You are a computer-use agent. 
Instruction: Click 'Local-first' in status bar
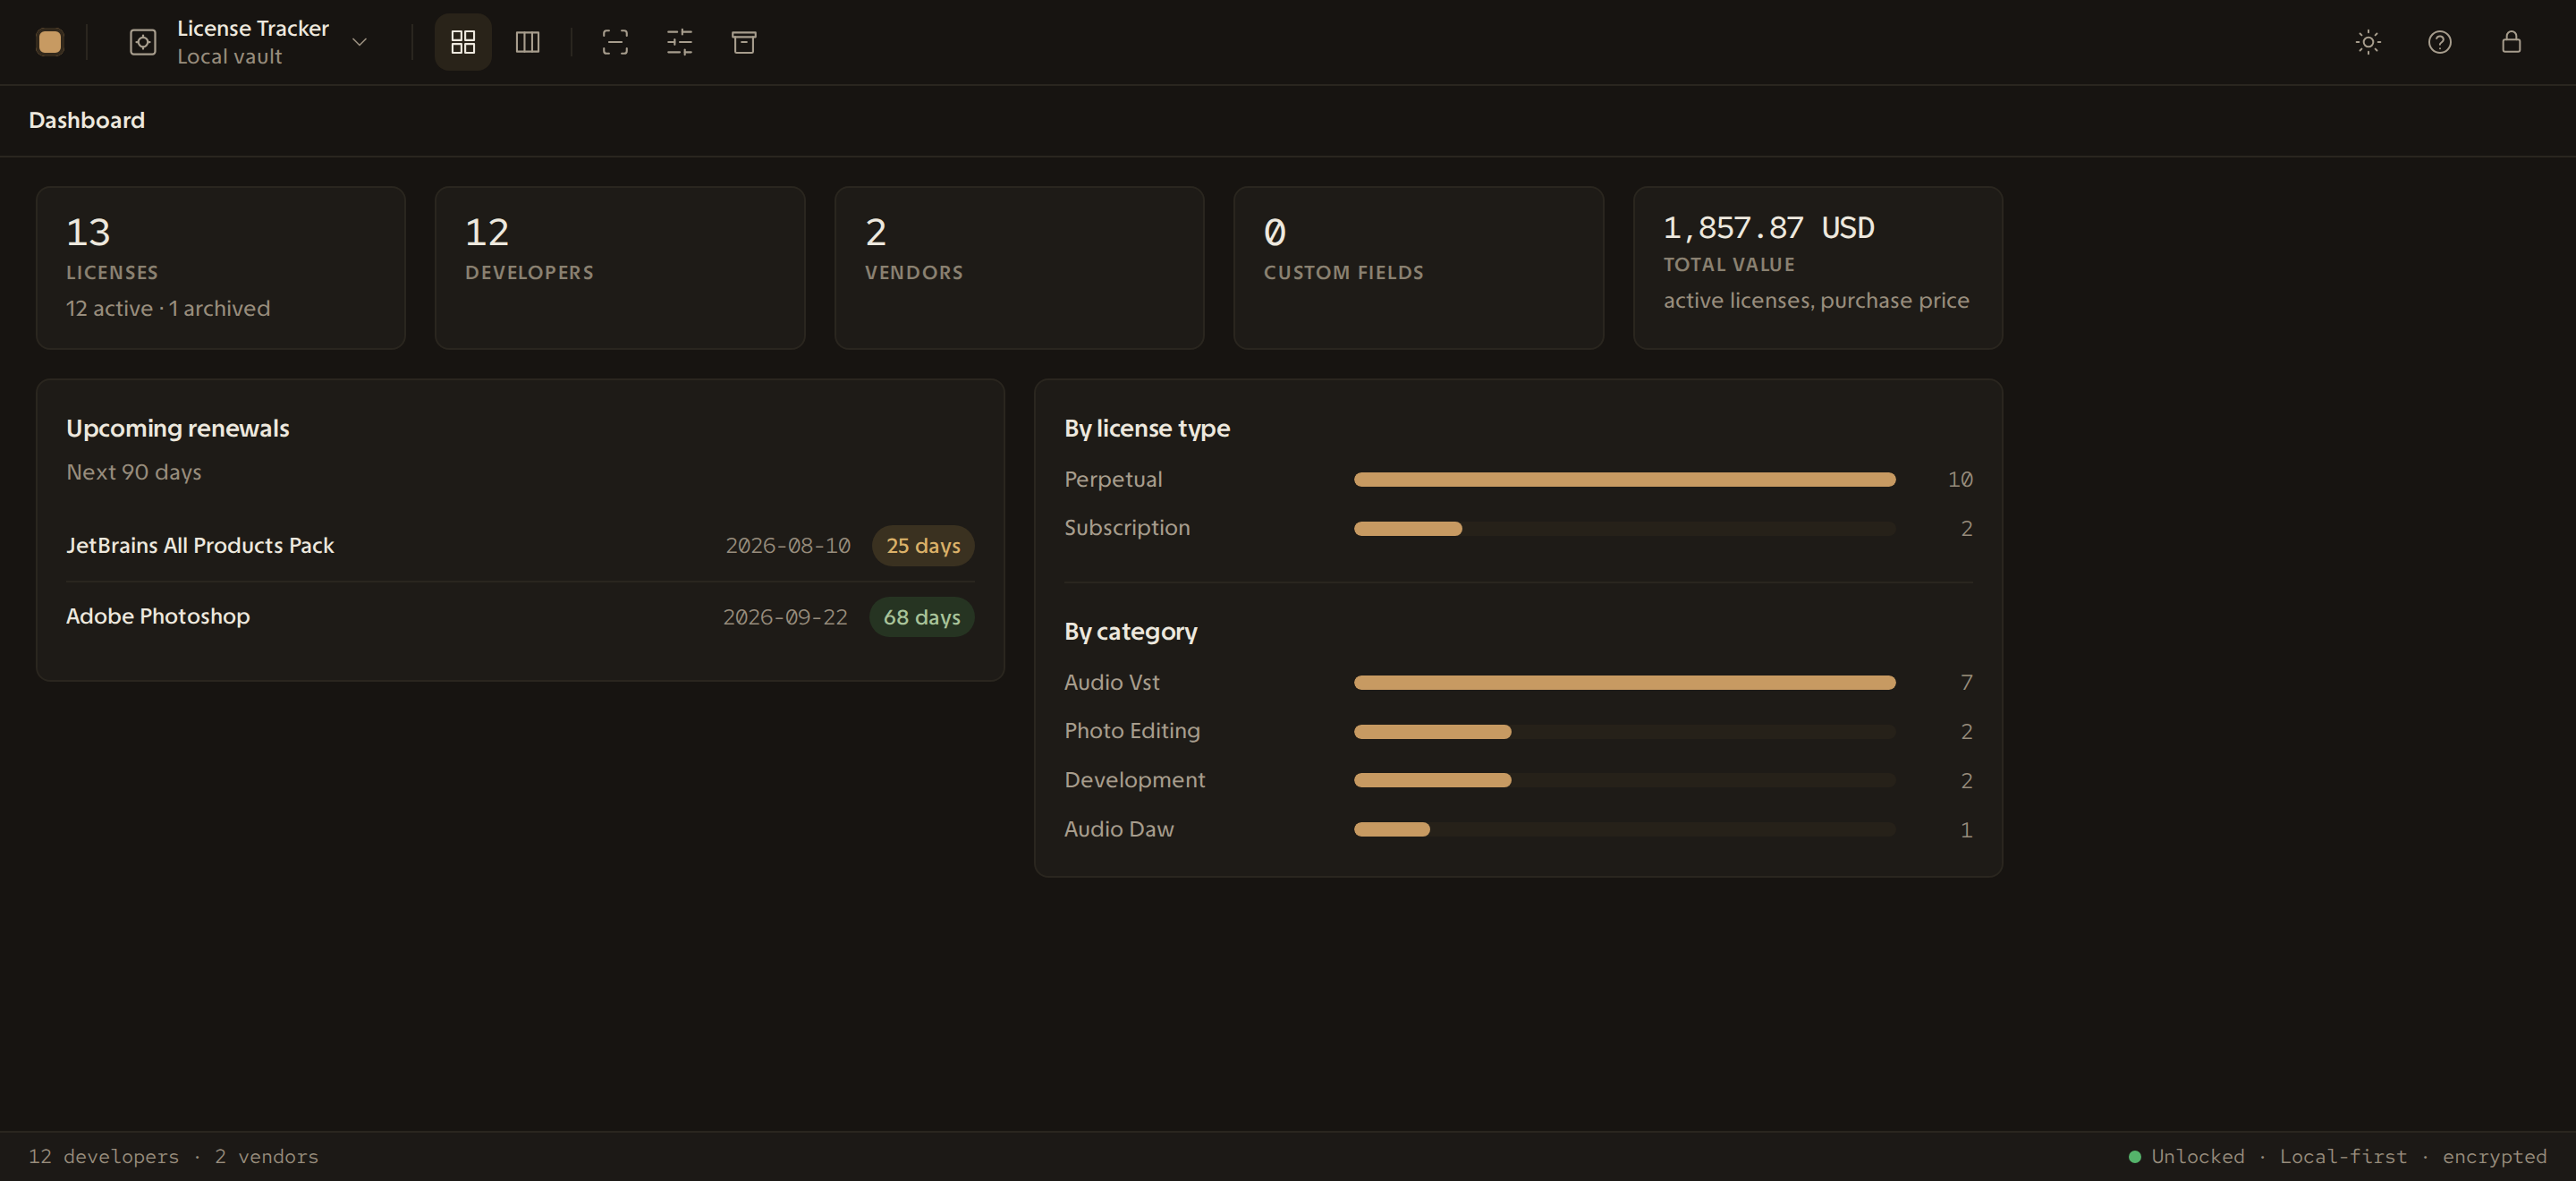click(x=2343, y=1157)
